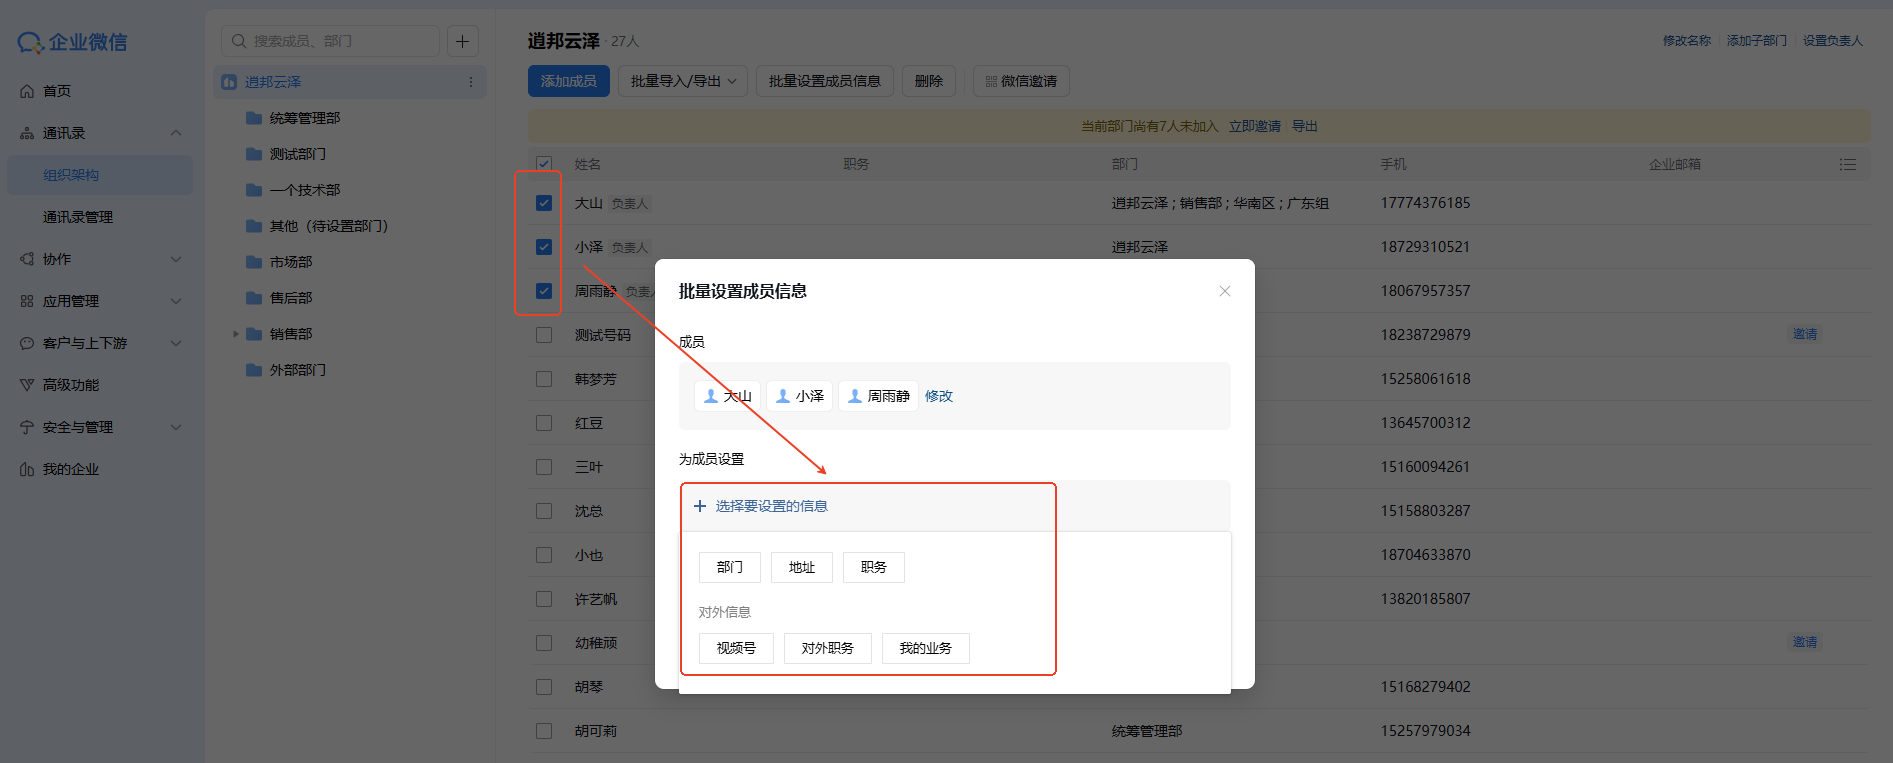Click the 首页 home icon in the sidebar
Screen dimensions: 1893x763
(27, 91)
